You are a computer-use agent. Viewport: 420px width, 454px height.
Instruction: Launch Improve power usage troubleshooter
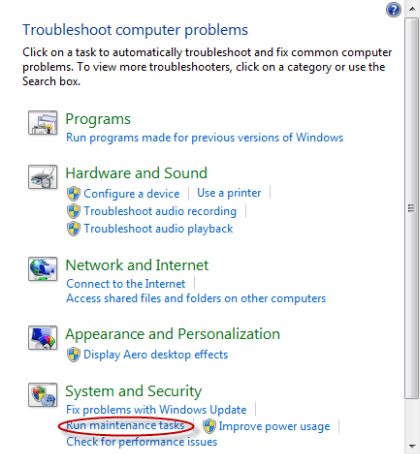(x=274, y=426)
